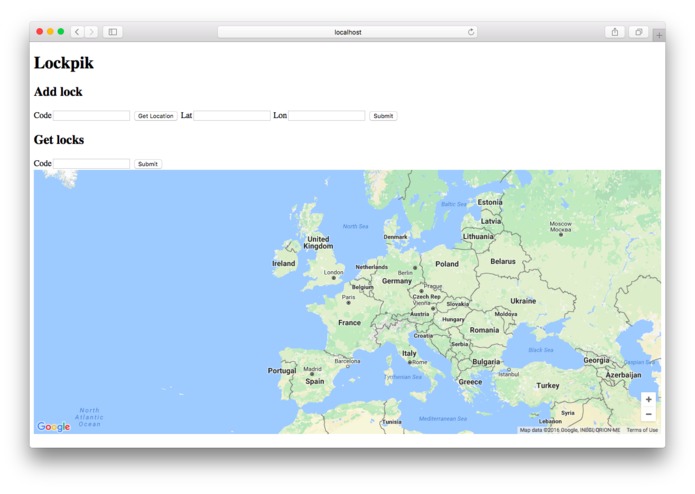Click the localhost address bar
Screen dimensions: 695x494
point(348,32)
